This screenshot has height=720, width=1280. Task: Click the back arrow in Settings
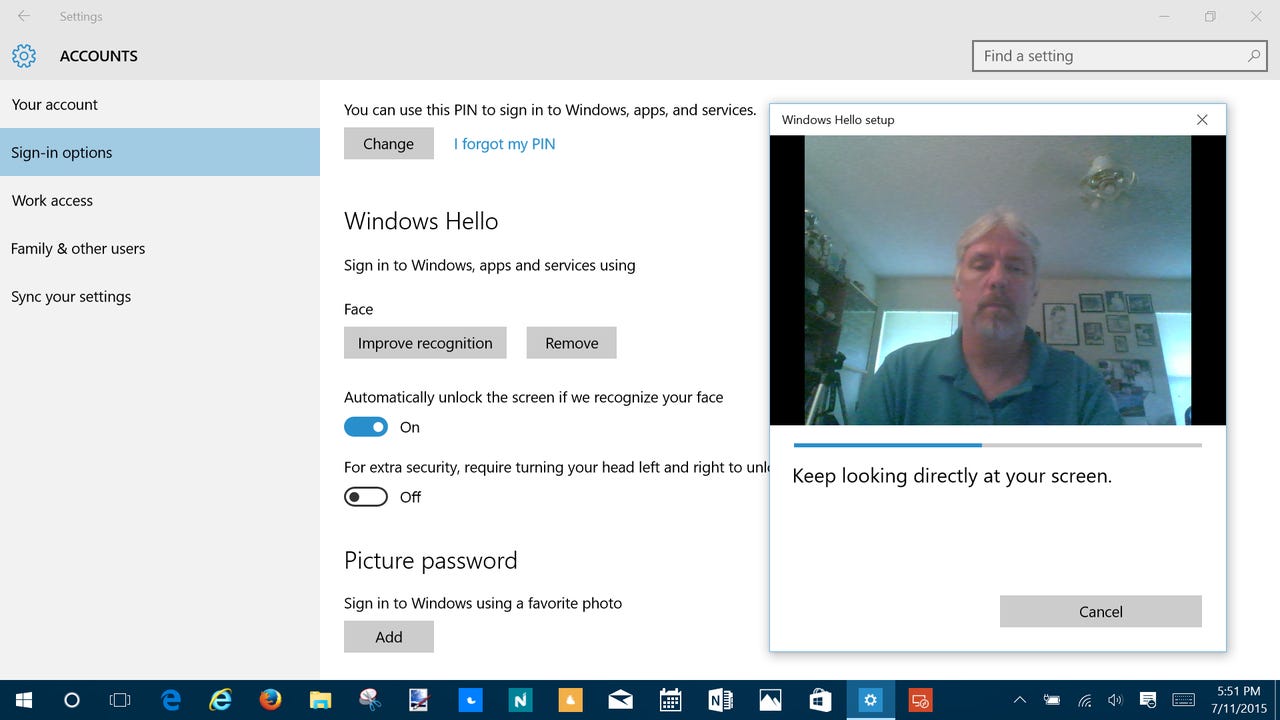coord(22,16)
